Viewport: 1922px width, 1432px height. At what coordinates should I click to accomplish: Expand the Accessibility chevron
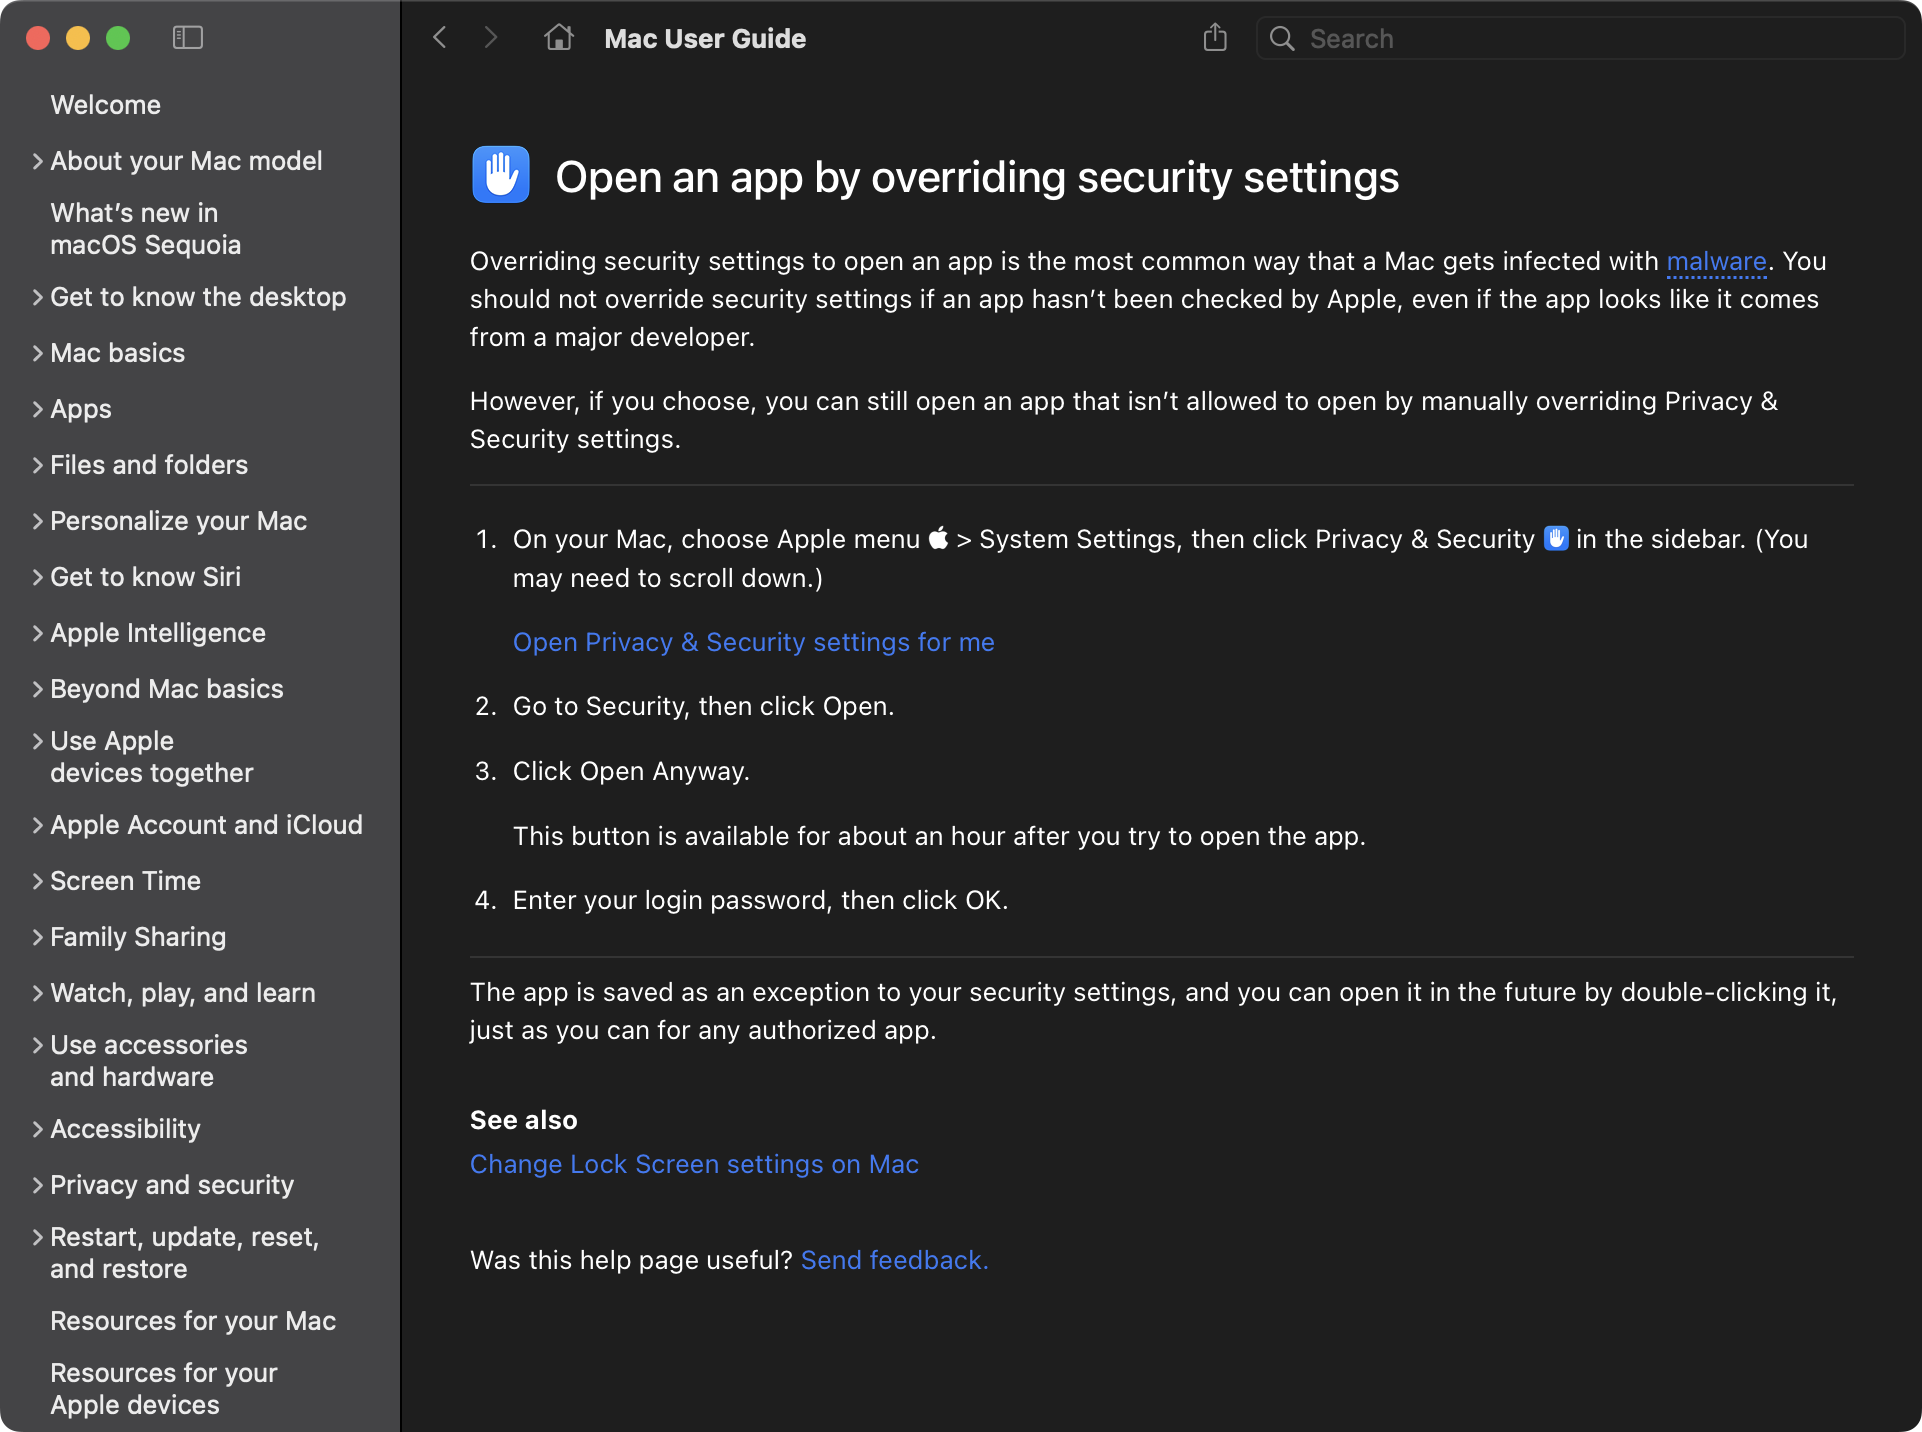click(x=37, y=1129)
